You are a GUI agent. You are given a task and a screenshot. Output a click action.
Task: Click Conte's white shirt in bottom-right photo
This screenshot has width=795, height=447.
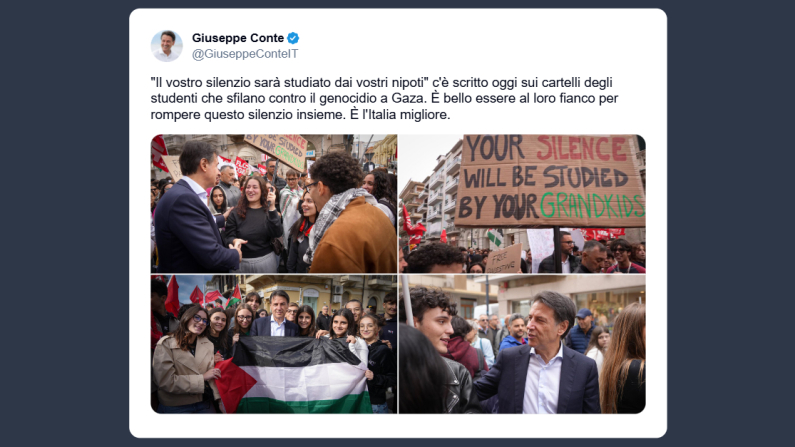[542, 385]
